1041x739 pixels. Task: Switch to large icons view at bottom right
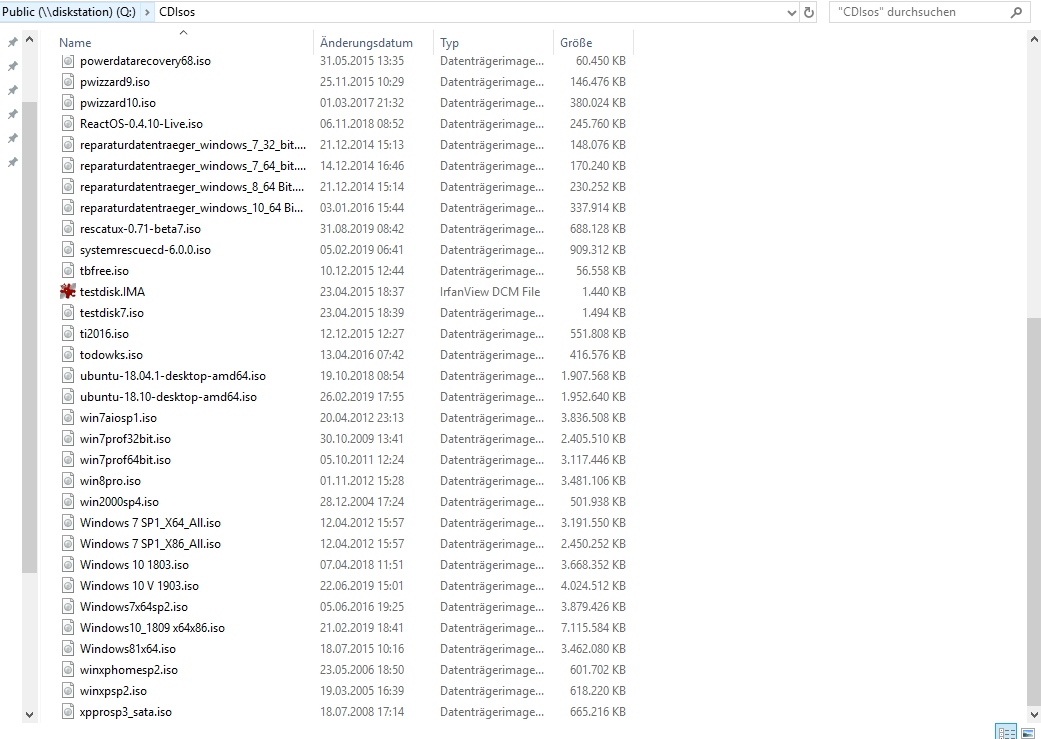coord(1028,732)
